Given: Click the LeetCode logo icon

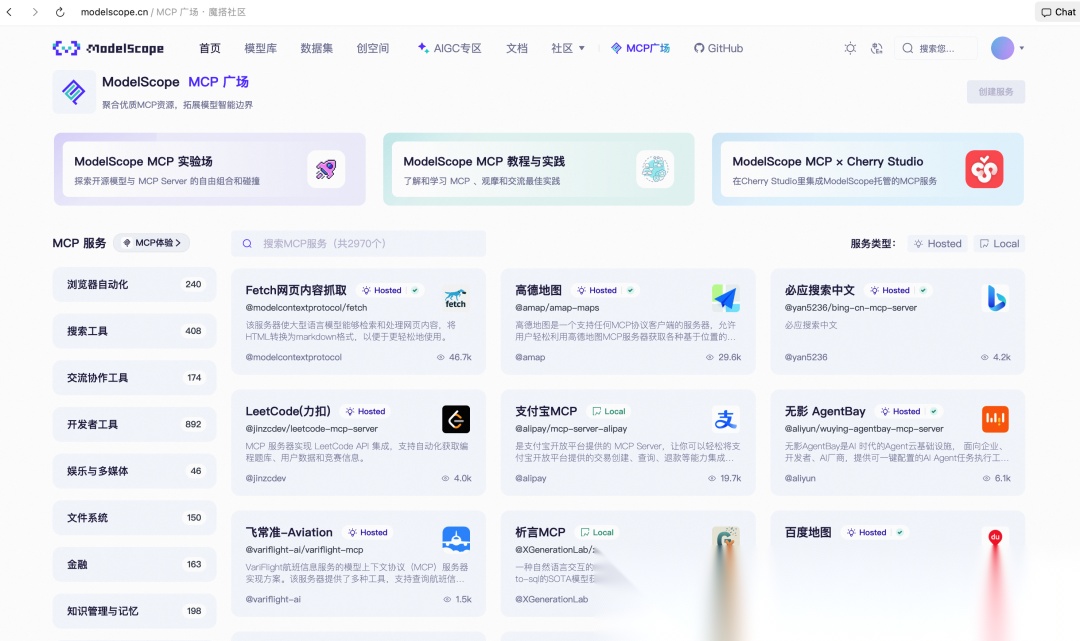Looking at the screenshot, I should click(455, 419).
